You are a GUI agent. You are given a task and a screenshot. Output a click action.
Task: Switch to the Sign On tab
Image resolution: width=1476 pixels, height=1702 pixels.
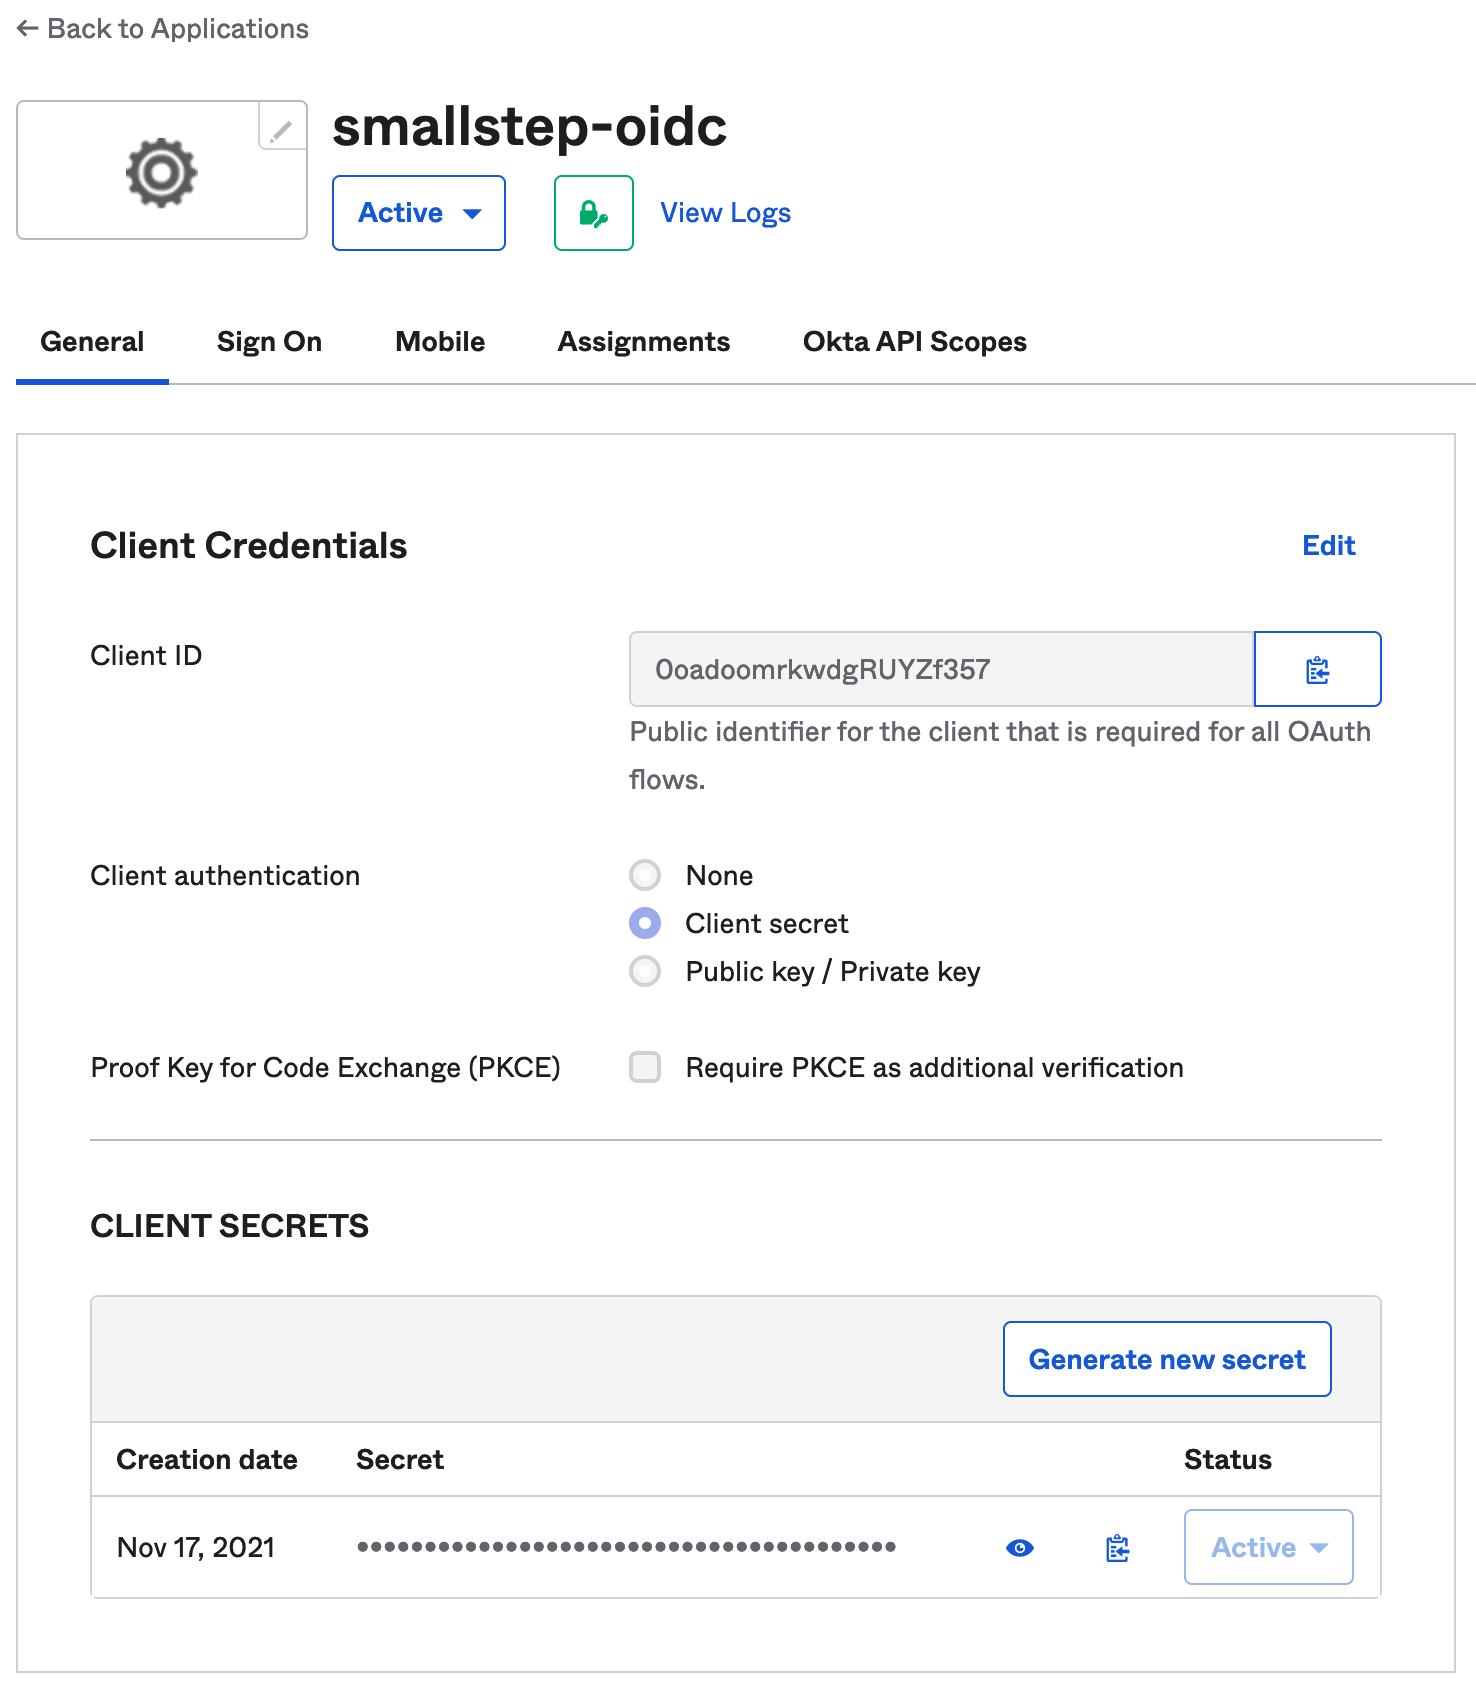[x=269, y=342]
